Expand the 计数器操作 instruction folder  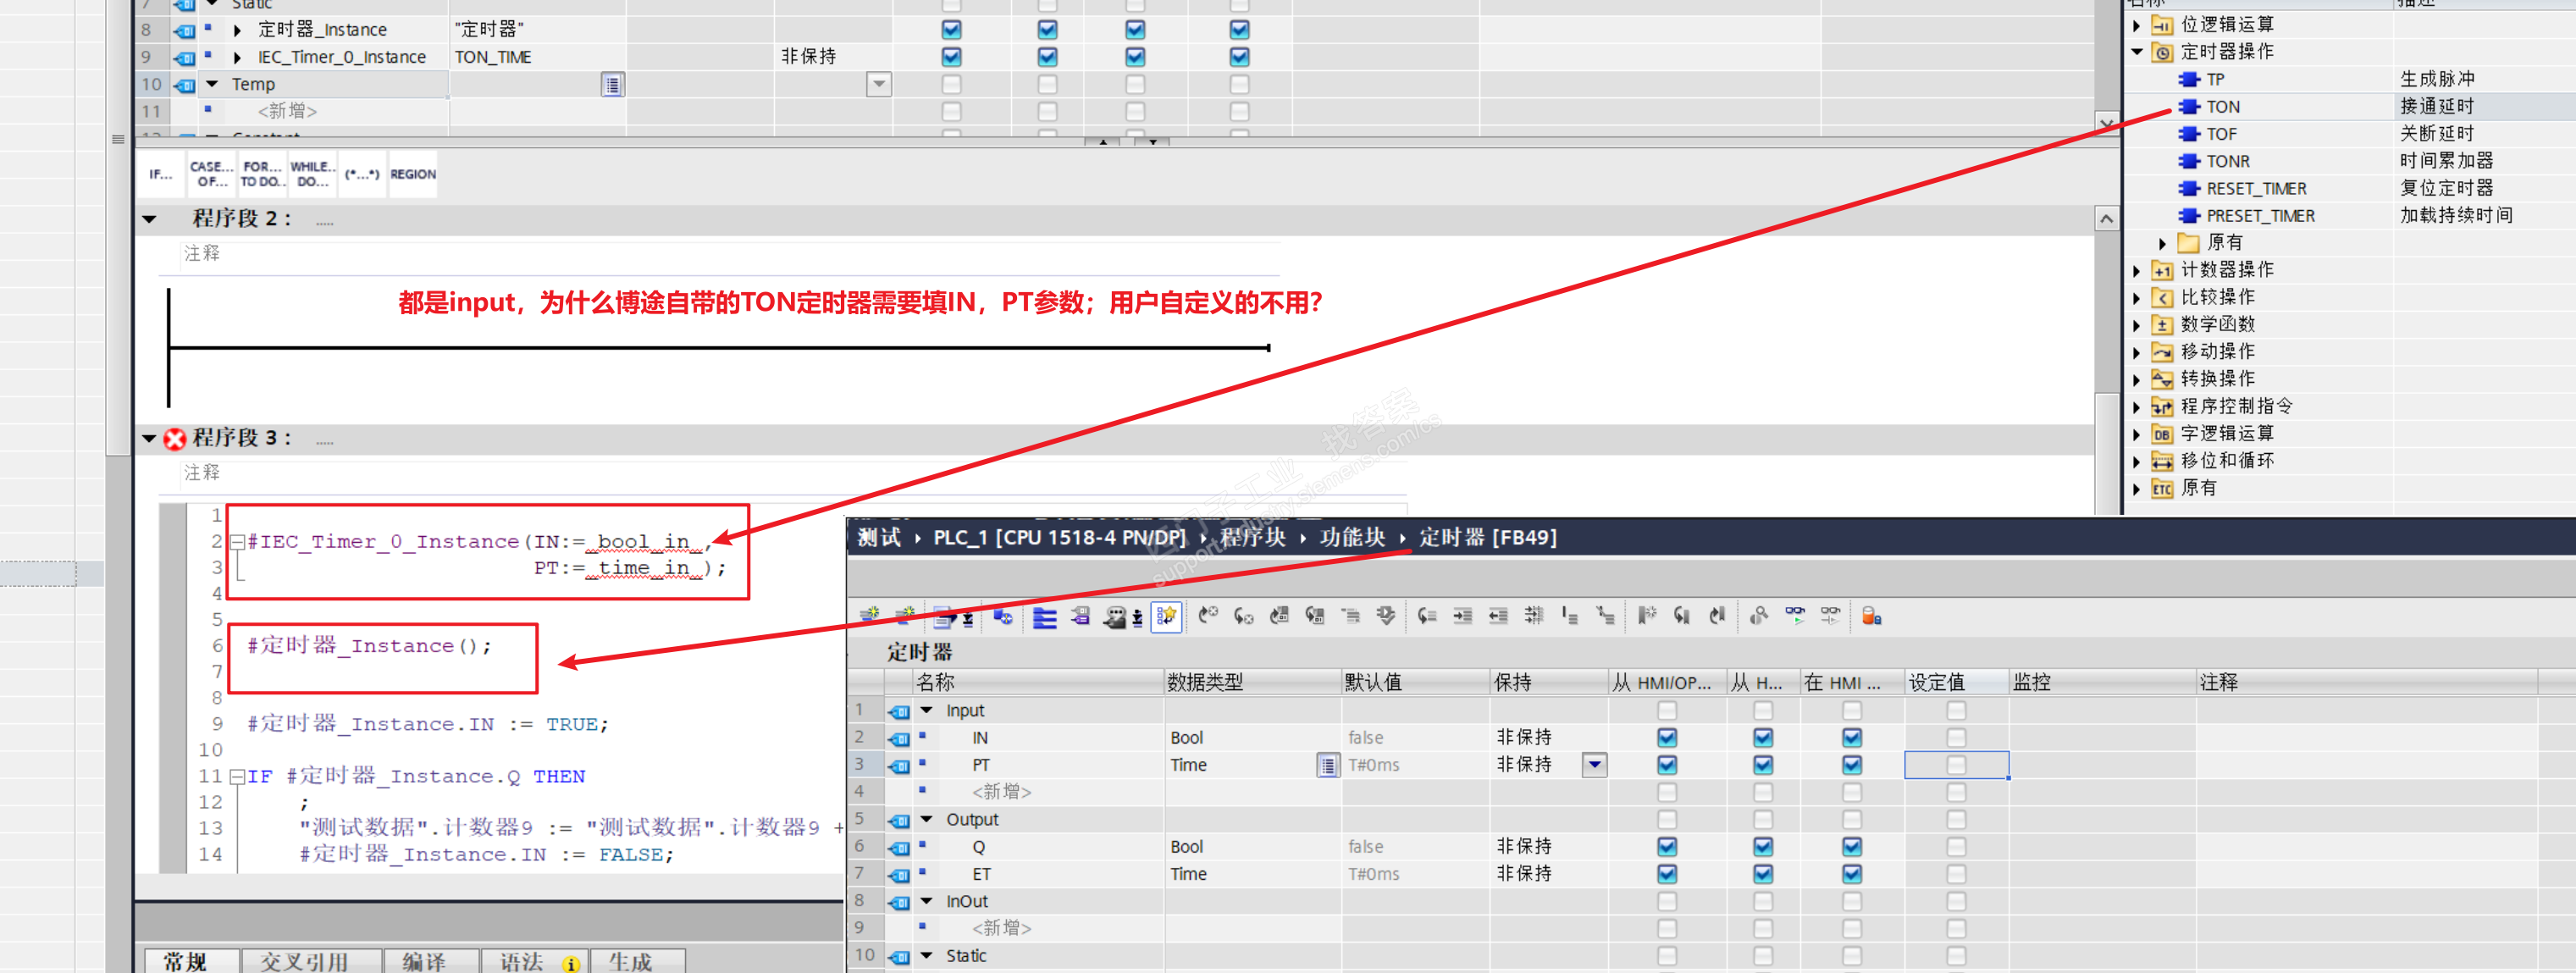2137,270
